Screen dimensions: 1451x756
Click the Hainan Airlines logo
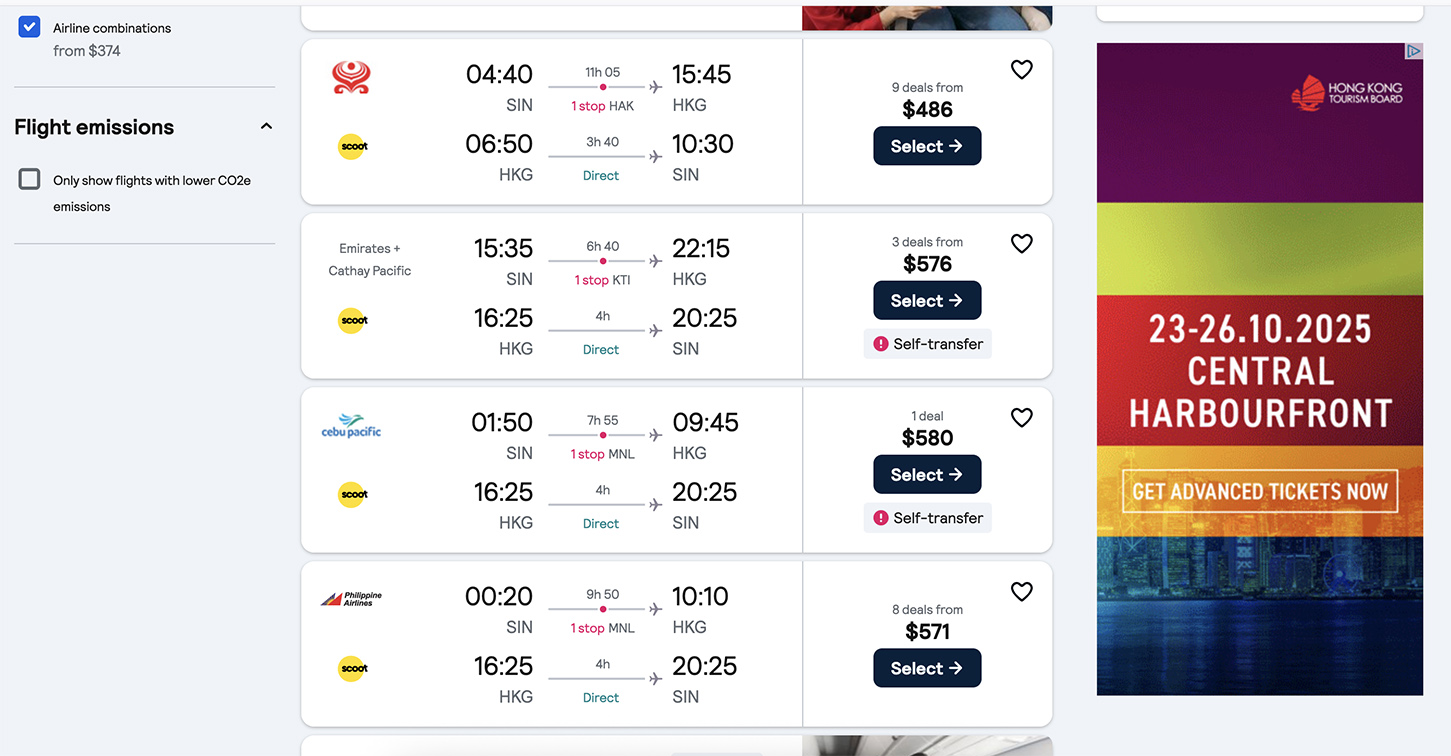(x=351, y=77)
